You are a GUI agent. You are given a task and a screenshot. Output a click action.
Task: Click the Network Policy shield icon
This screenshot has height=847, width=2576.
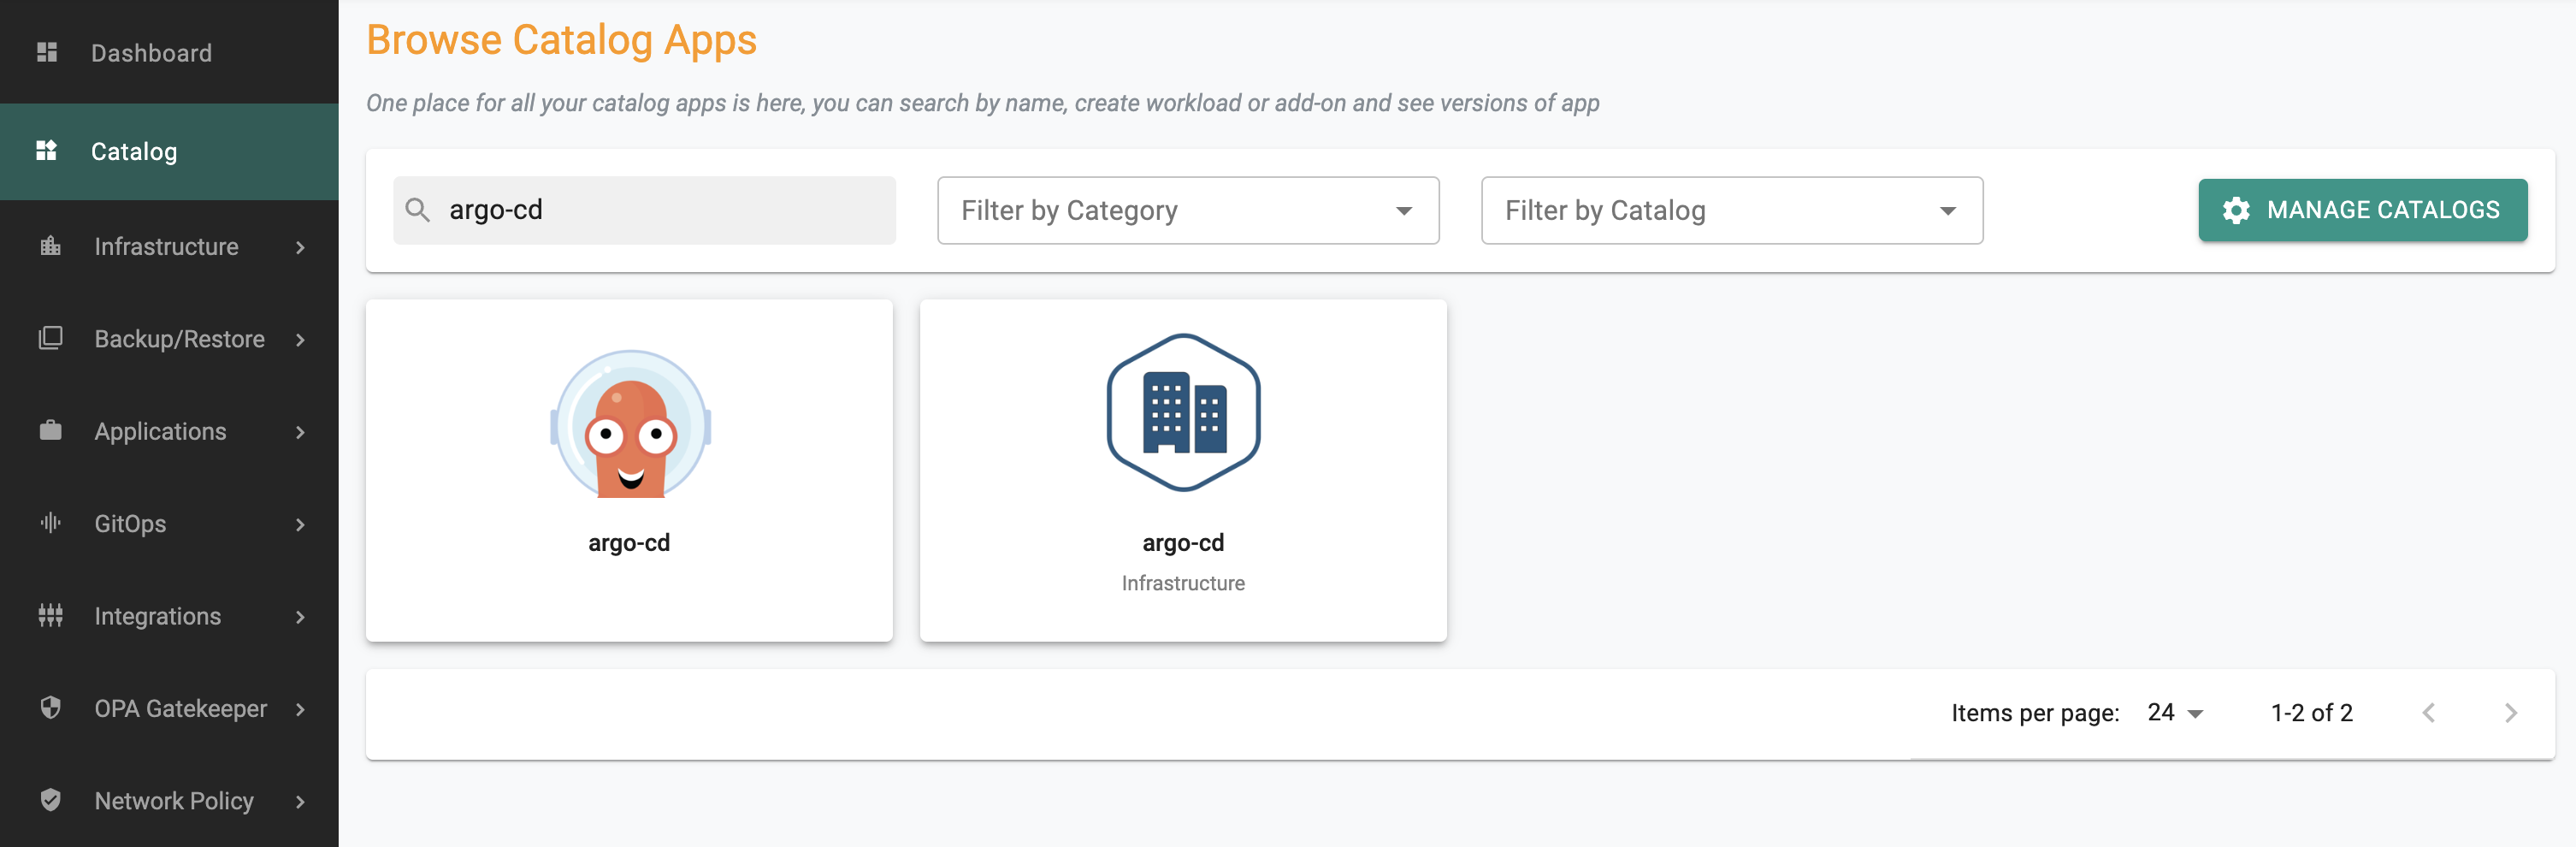tap(50, 800)
